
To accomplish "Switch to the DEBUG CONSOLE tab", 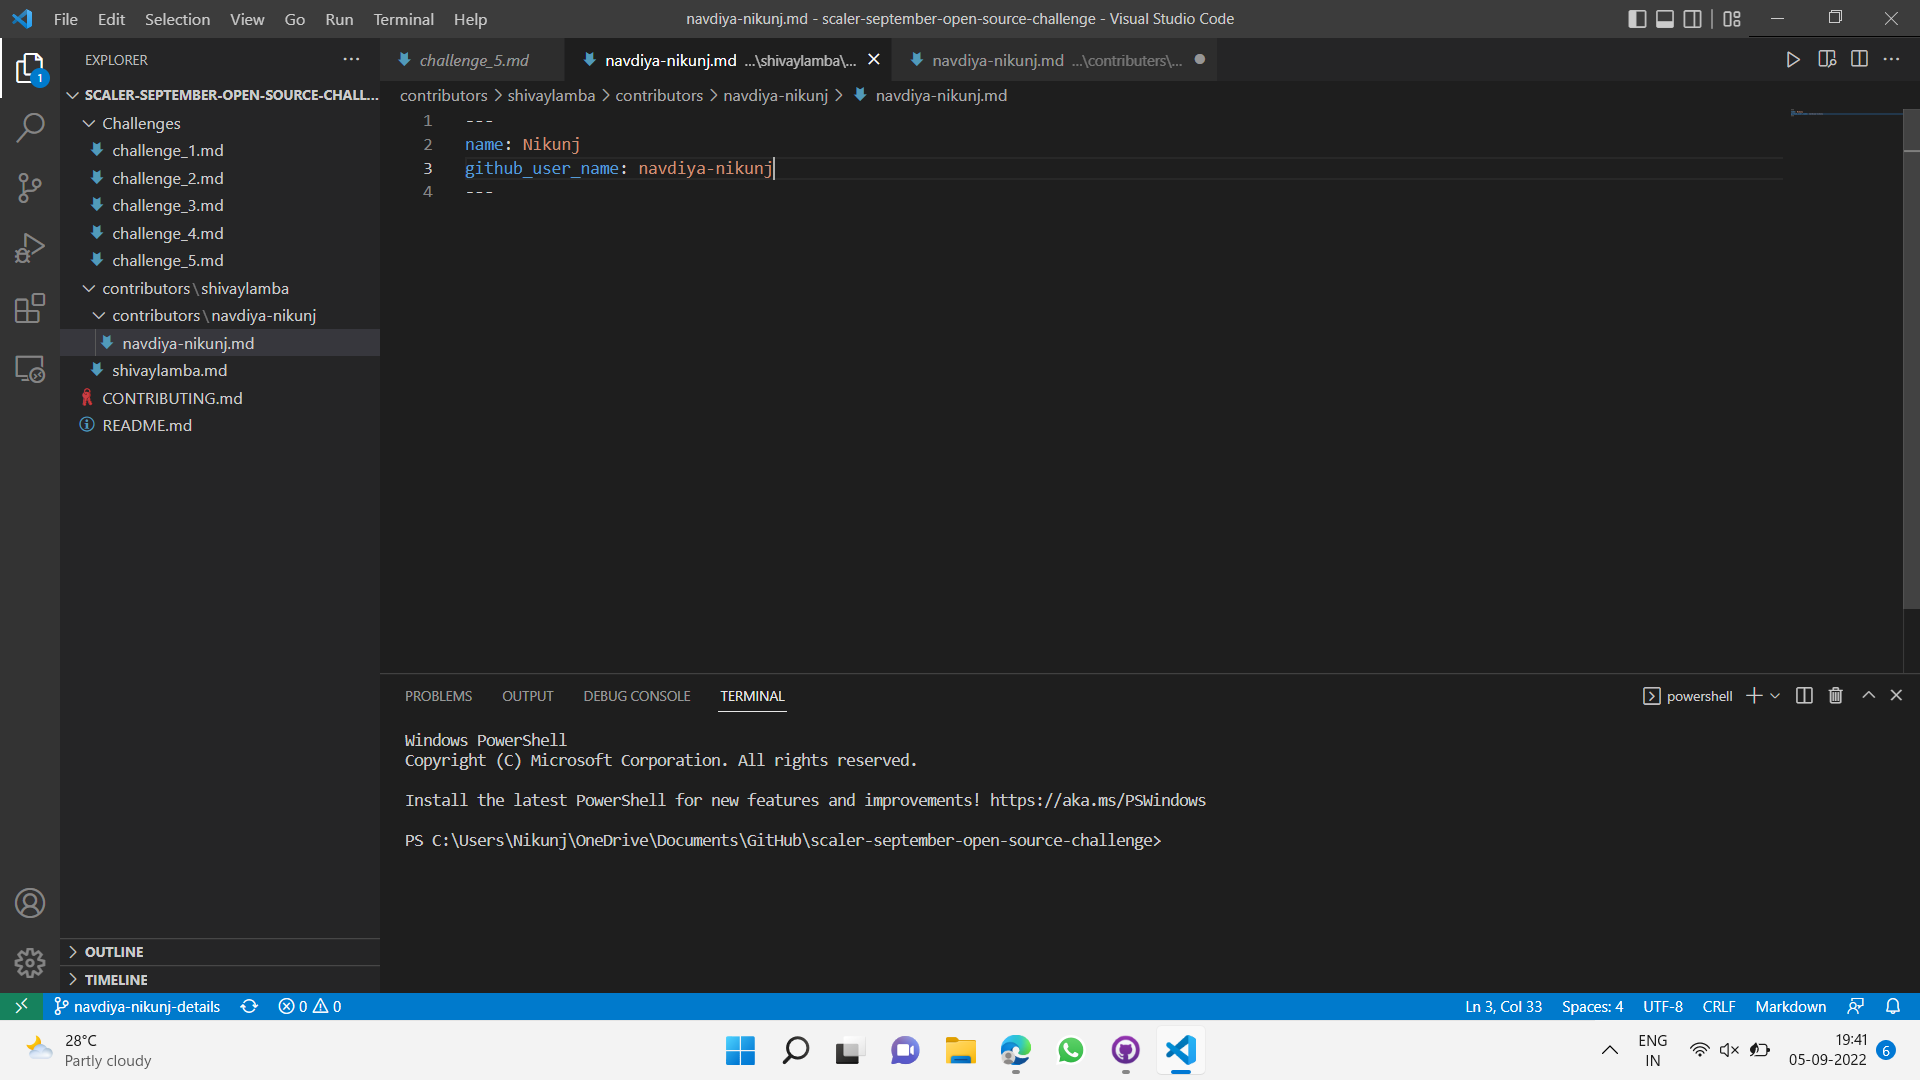I will (x=636, y=695).
